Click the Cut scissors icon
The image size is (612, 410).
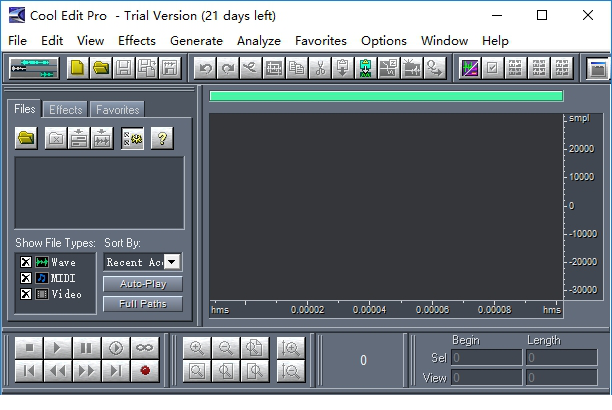click(x=320, y=68)
